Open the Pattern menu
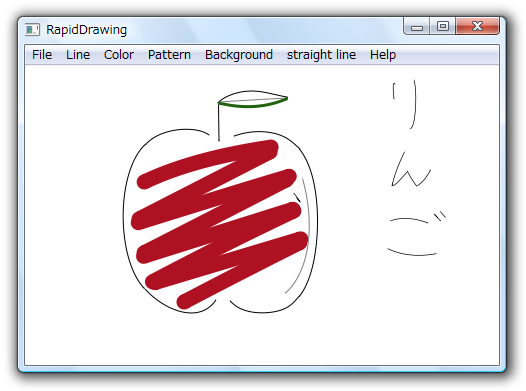The image size is (526, 391). point(169,55)
